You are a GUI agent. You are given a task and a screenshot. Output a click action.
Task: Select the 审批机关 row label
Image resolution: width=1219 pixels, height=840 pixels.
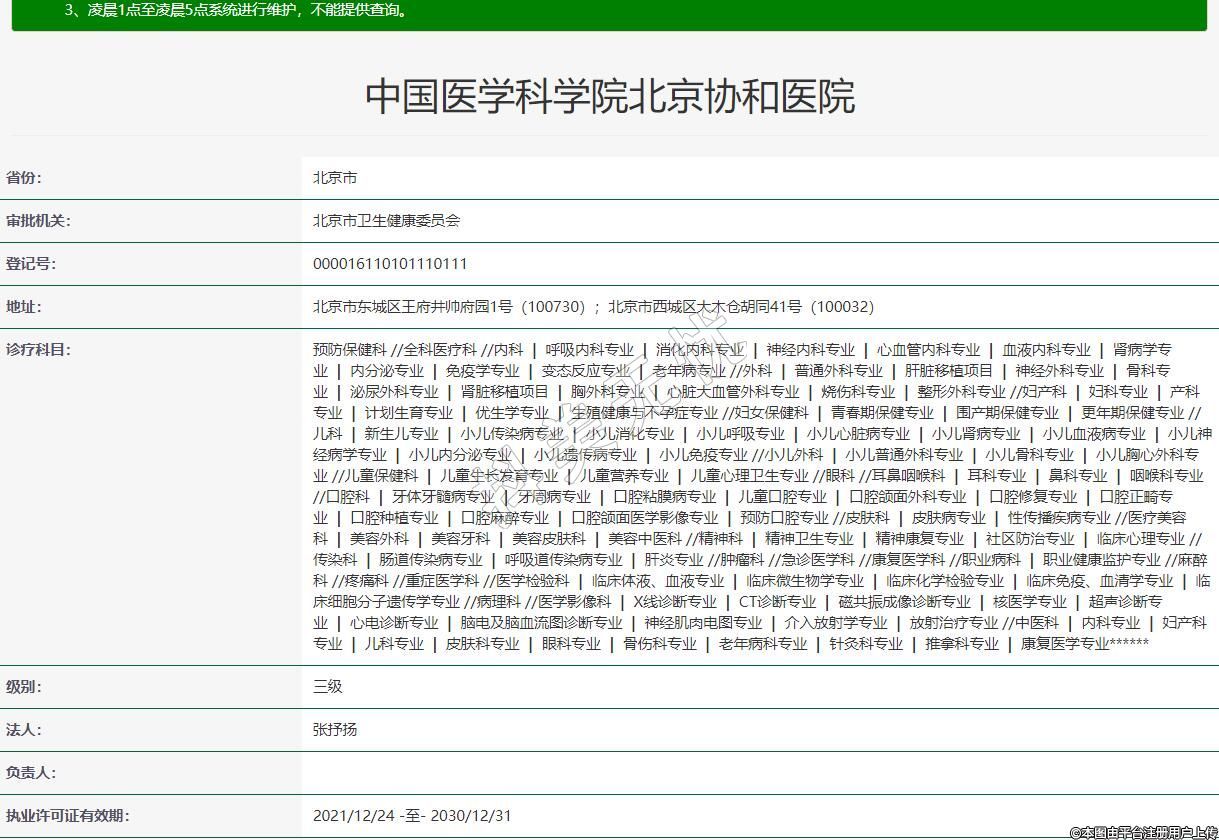coord(39,221)
